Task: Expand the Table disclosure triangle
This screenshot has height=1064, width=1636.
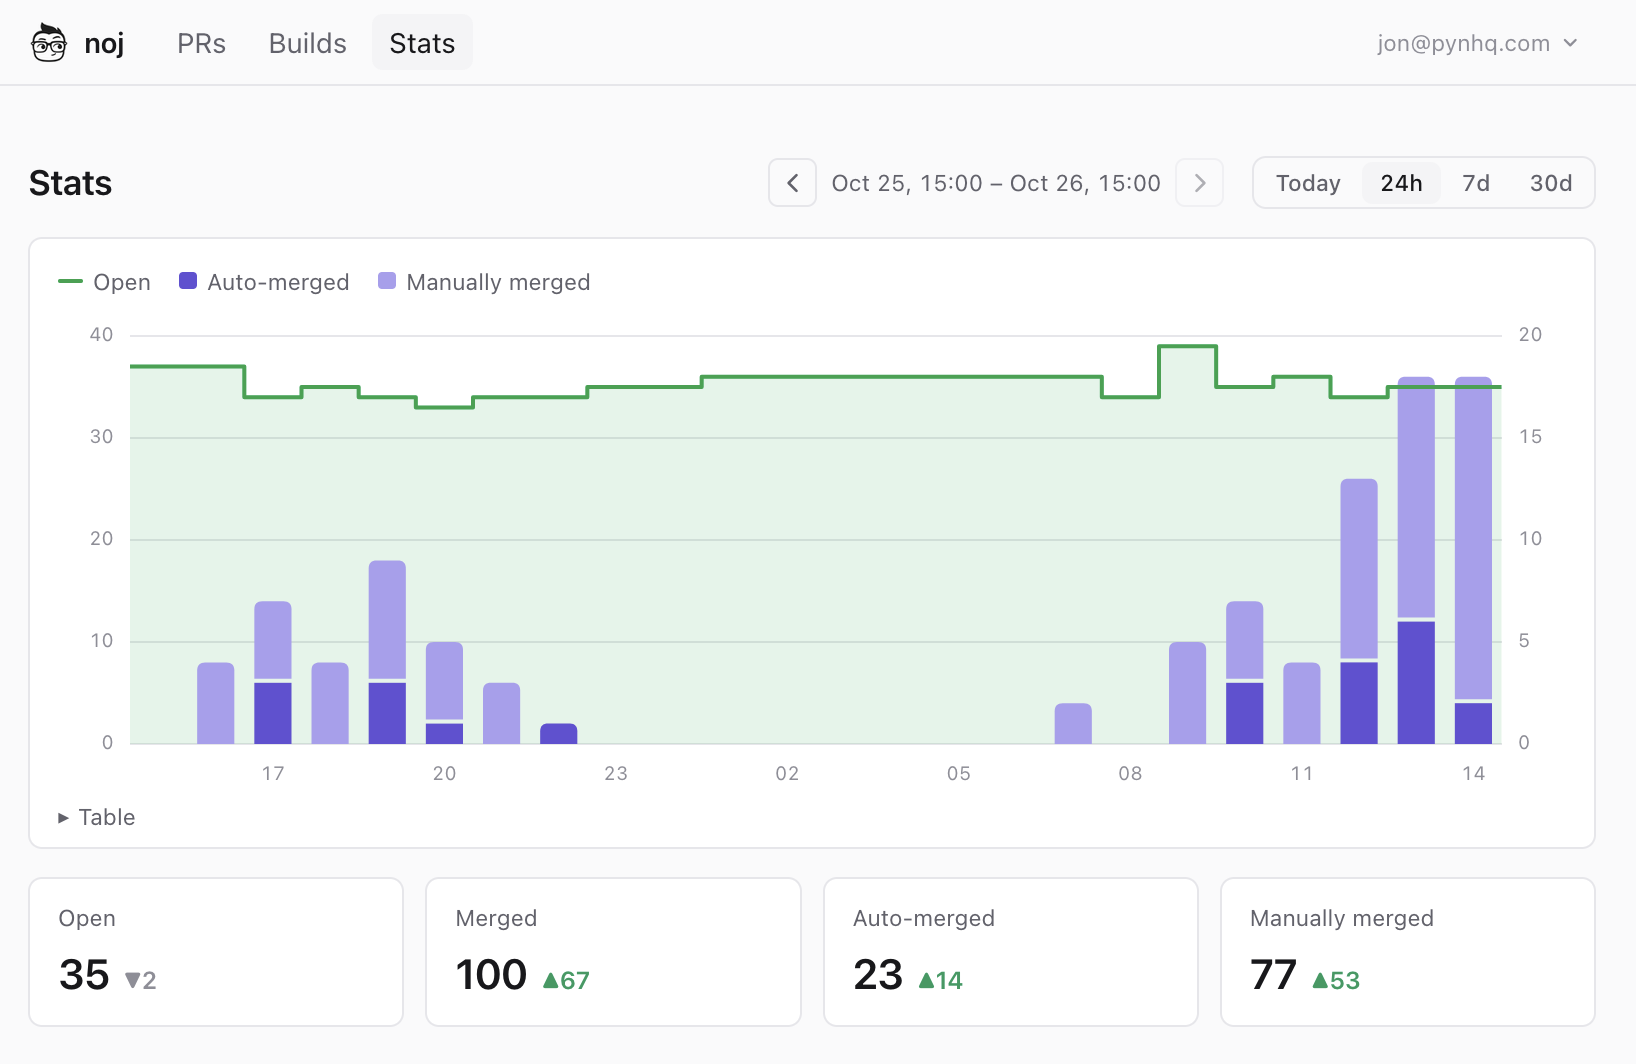Action: coord(63,818)
